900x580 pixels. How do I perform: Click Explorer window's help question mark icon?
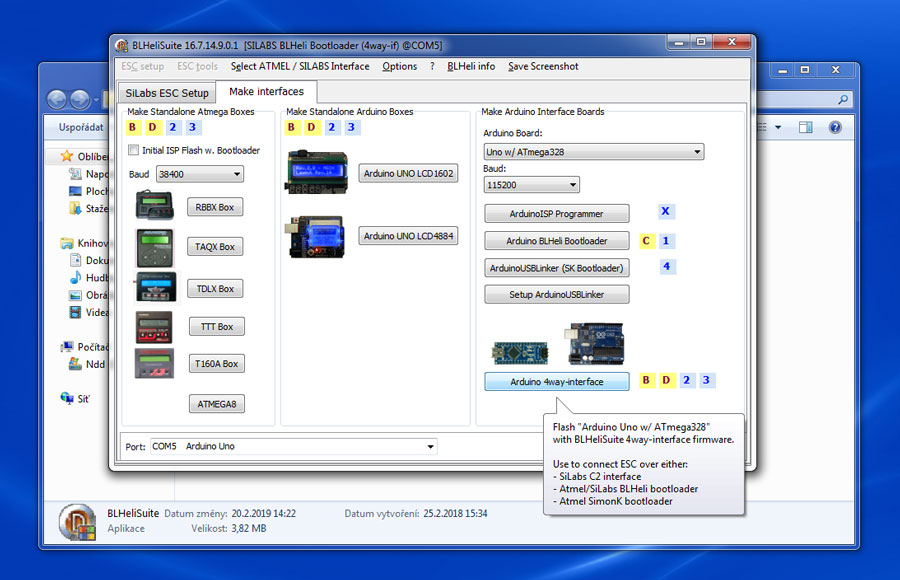[x=835, y=127]
